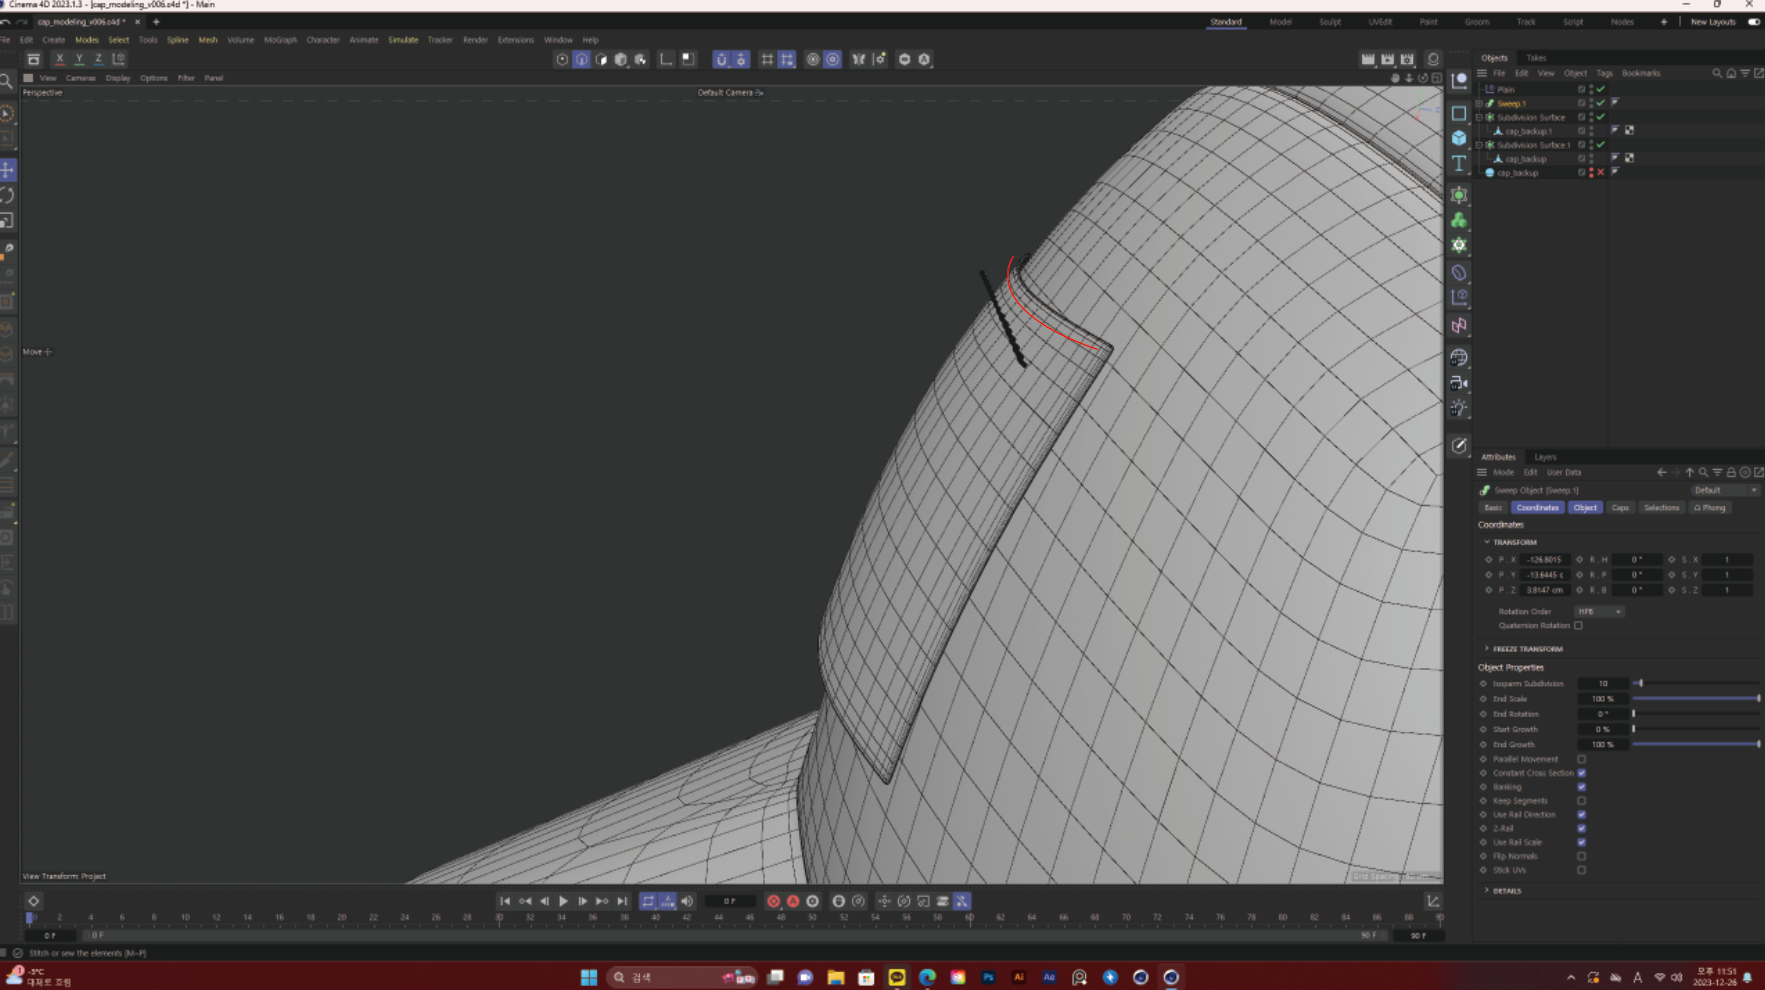This screenshot has height=990, width=1765.
Task: Click the End Growth slider
Action: point(1696,745)
